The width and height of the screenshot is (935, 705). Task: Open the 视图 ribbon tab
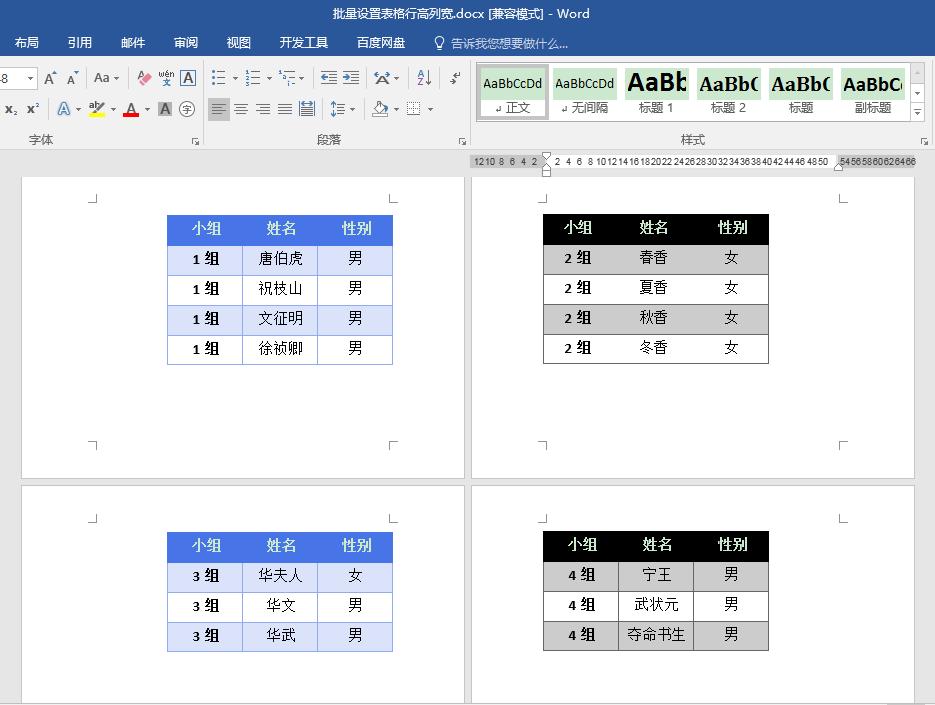pos(238,42)
